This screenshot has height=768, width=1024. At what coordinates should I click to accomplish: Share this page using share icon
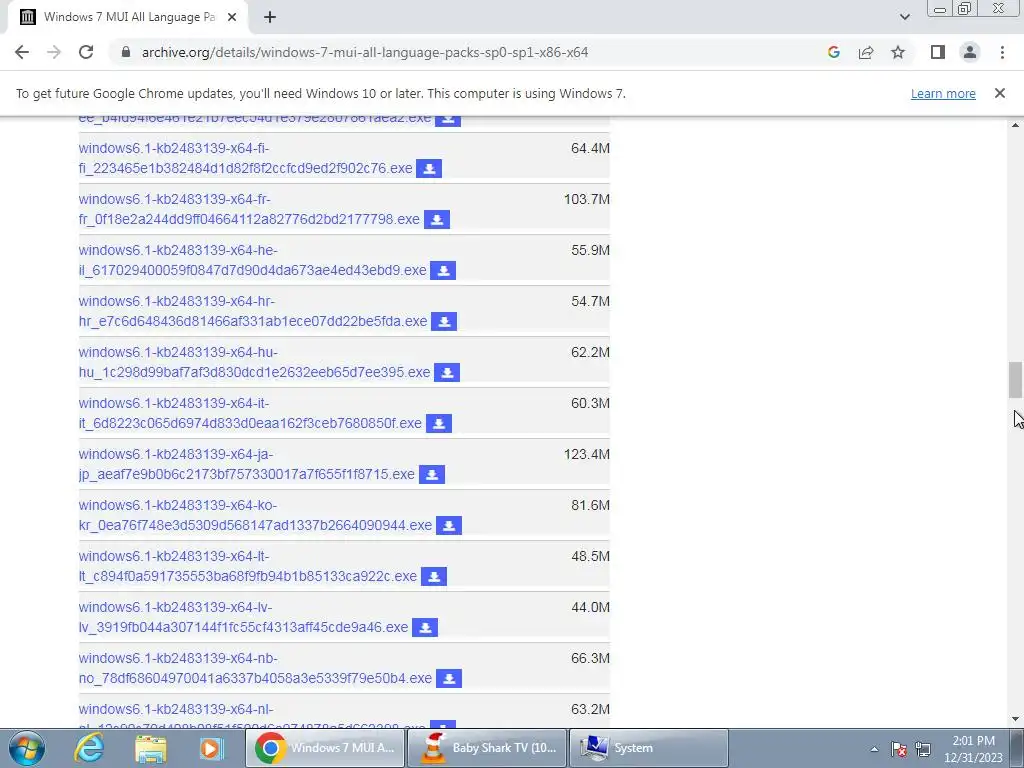pos(866,52)
